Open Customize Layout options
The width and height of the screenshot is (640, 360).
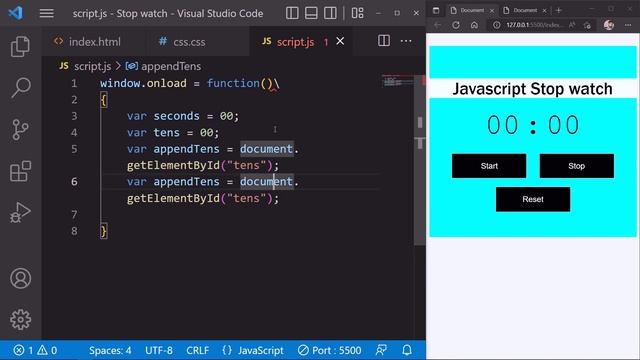pyautogui.click(x=358, y=13)
